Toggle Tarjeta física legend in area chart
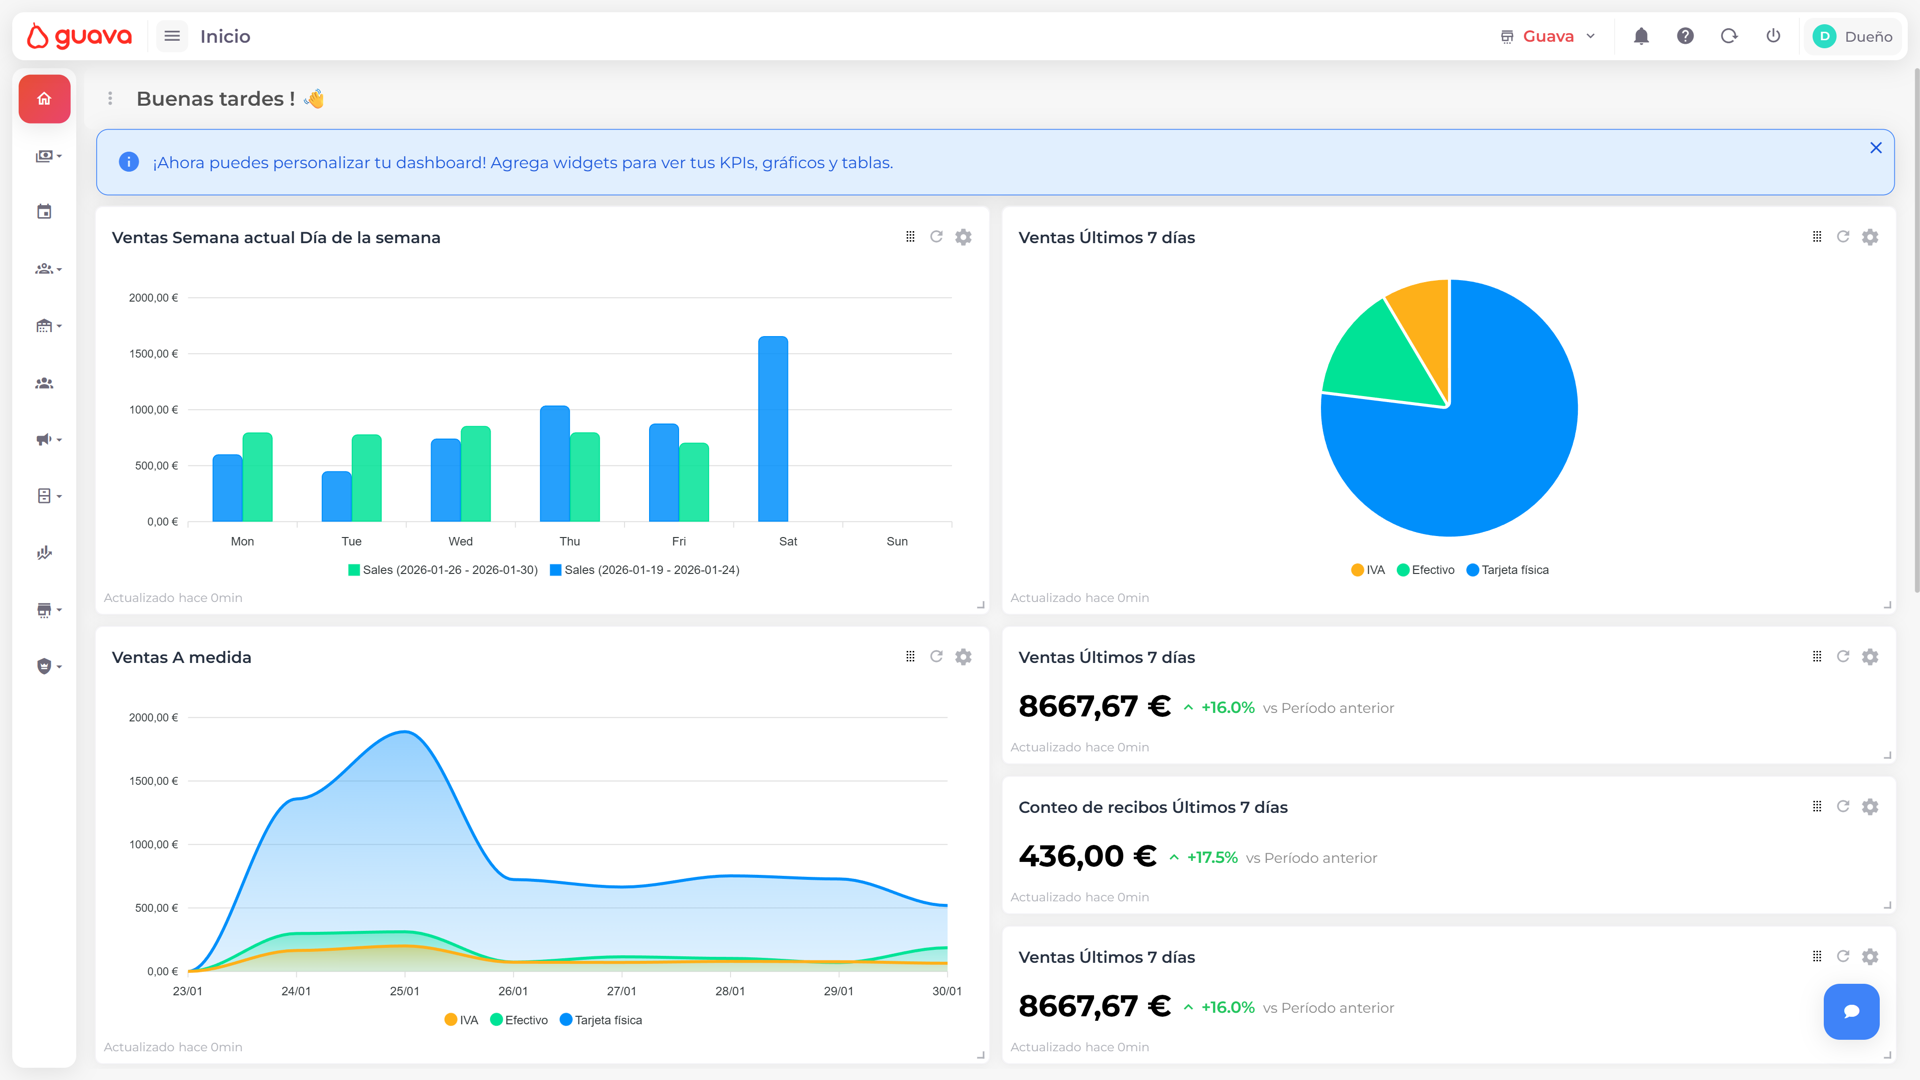The image size is (1920, 1080). click(601, 1020)
